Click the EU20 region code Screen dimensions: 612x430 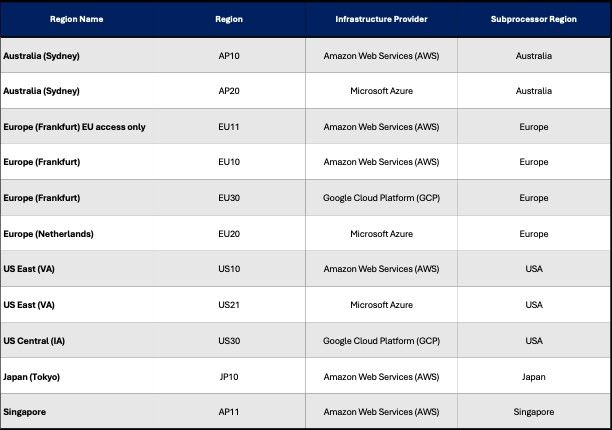(229, 234)
